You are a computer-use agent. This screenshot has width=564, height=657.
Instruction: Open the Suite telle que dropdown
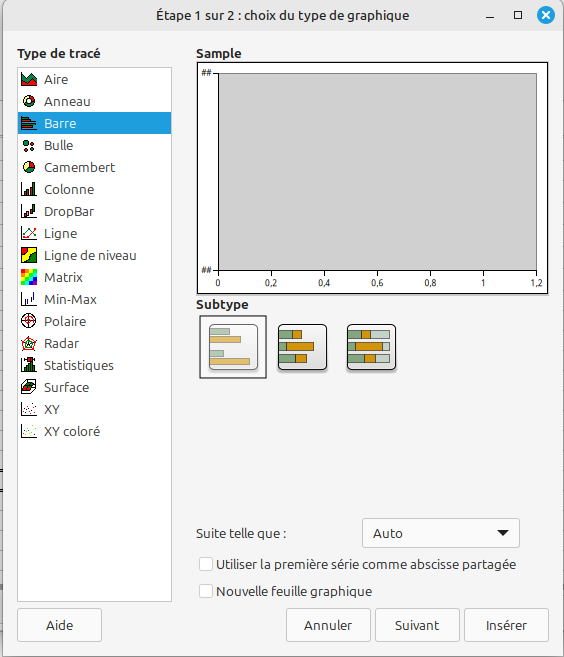[441, 533]
